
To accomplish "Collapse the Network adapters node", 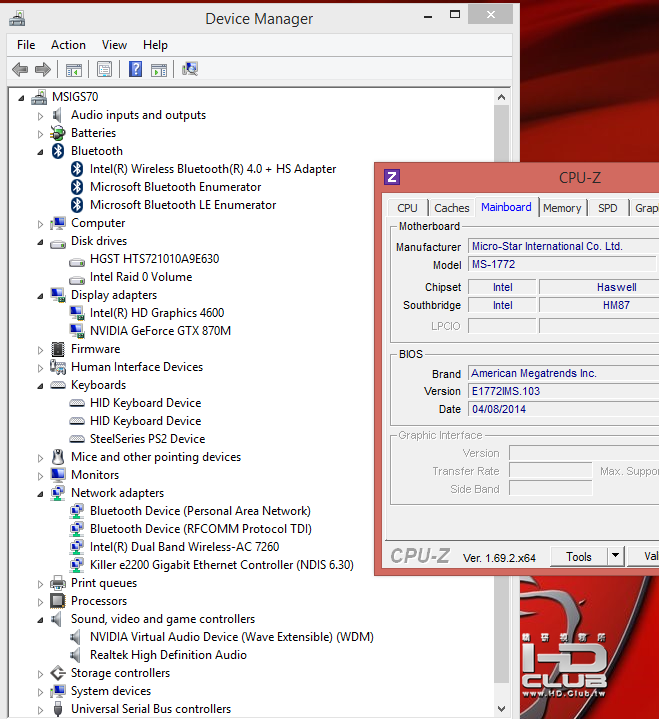I will 40,494.
